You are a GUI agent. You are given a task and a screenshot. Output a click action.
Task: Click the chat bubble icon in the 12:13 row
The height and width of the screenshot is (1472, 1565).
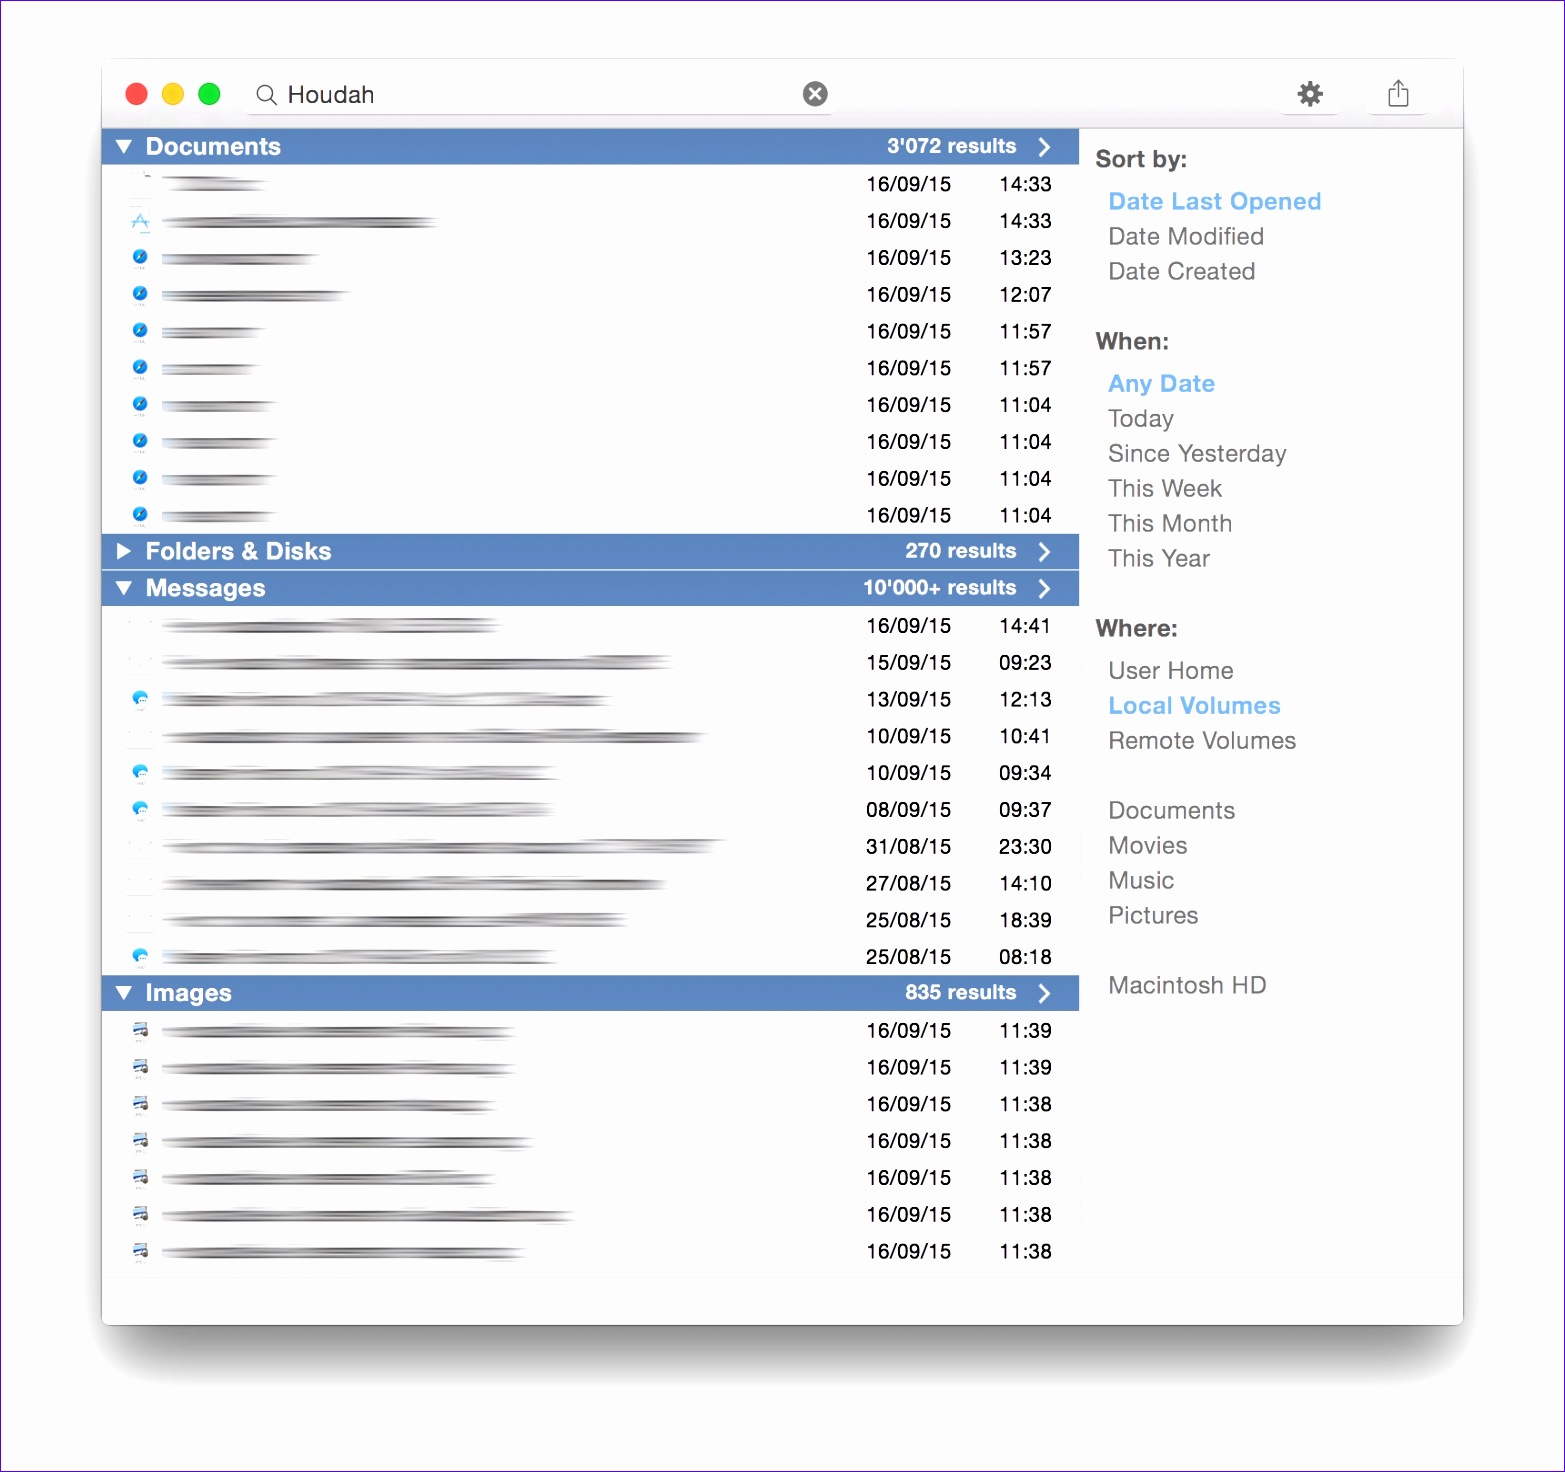pyautogui.click(x=140, y=699)
